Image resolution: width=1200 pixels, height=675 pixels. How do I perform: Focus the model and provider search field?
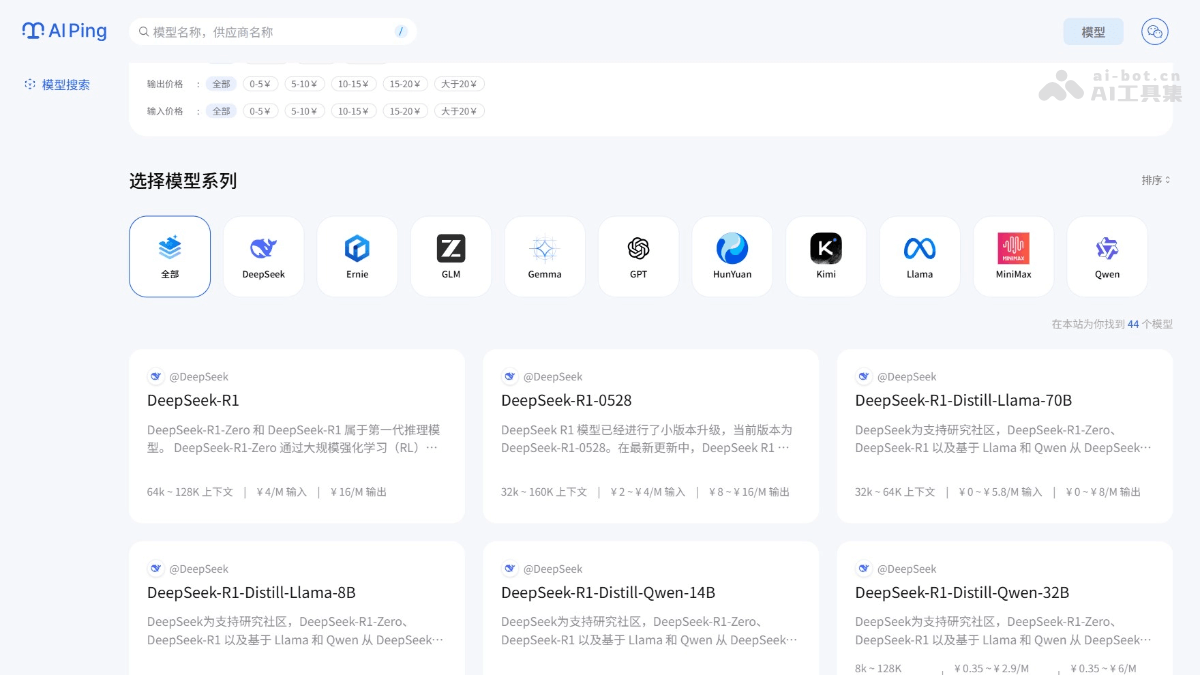270,32
